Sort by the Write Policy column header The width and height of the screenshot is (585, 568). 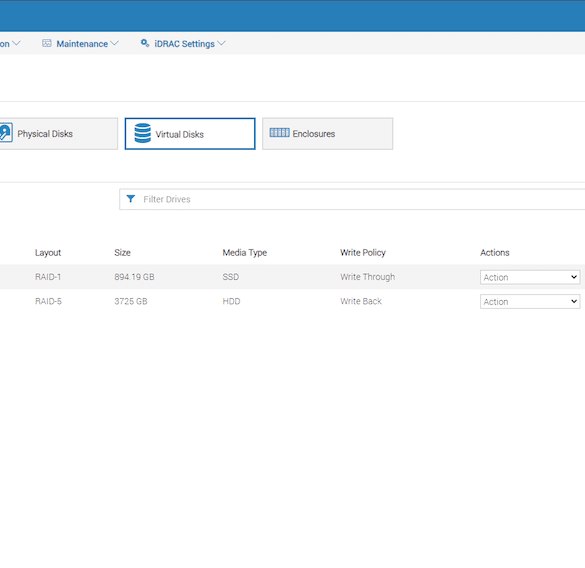(x=363, y=253)
